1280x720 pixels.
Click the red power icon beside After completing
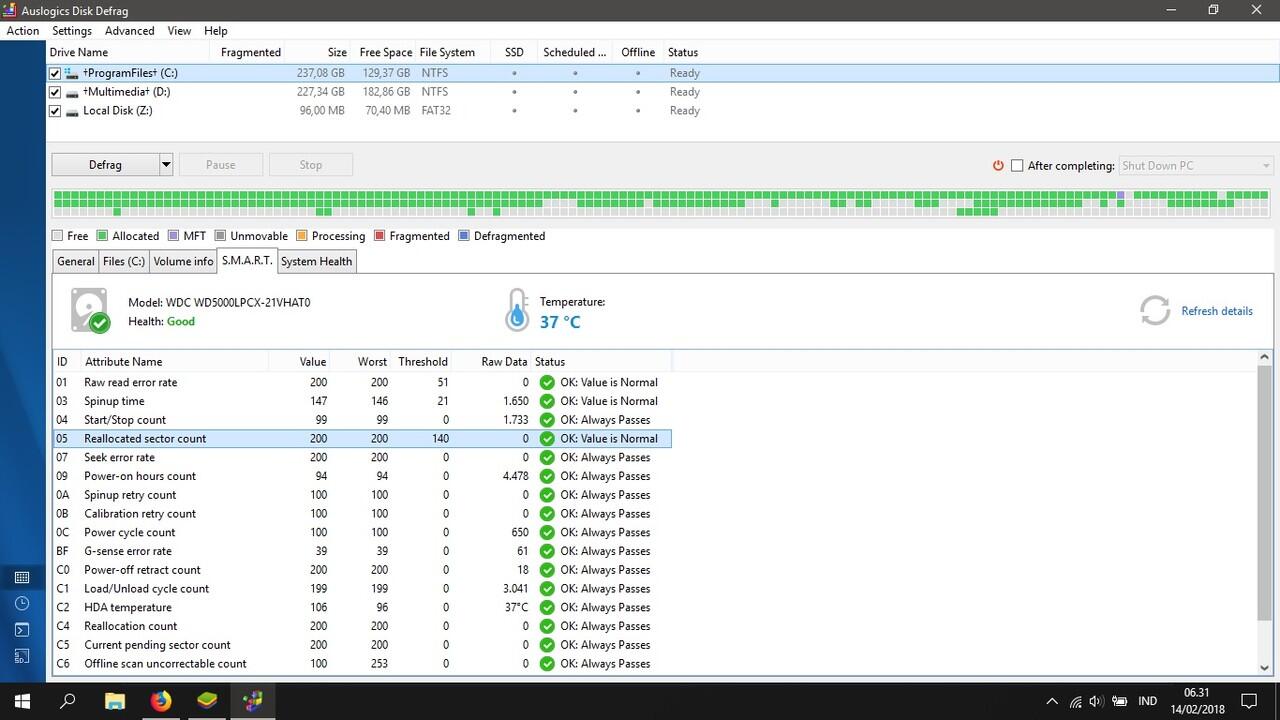[x=998, y=165]
